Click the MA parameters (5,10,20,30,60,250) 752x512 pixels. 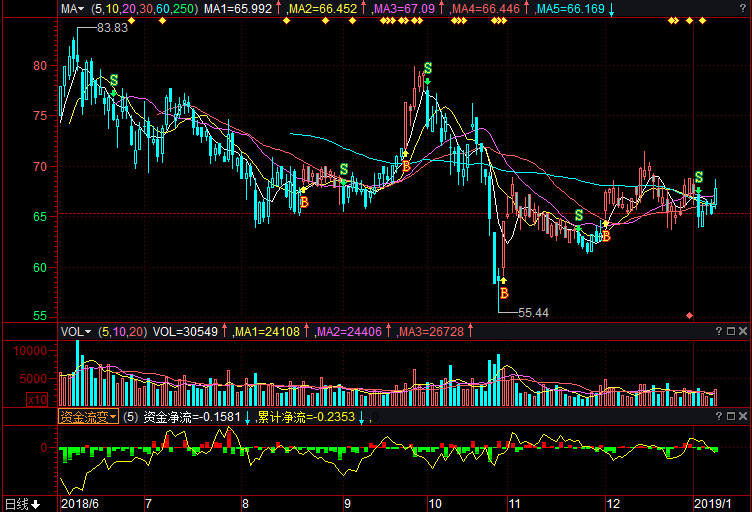coord(144,9)
